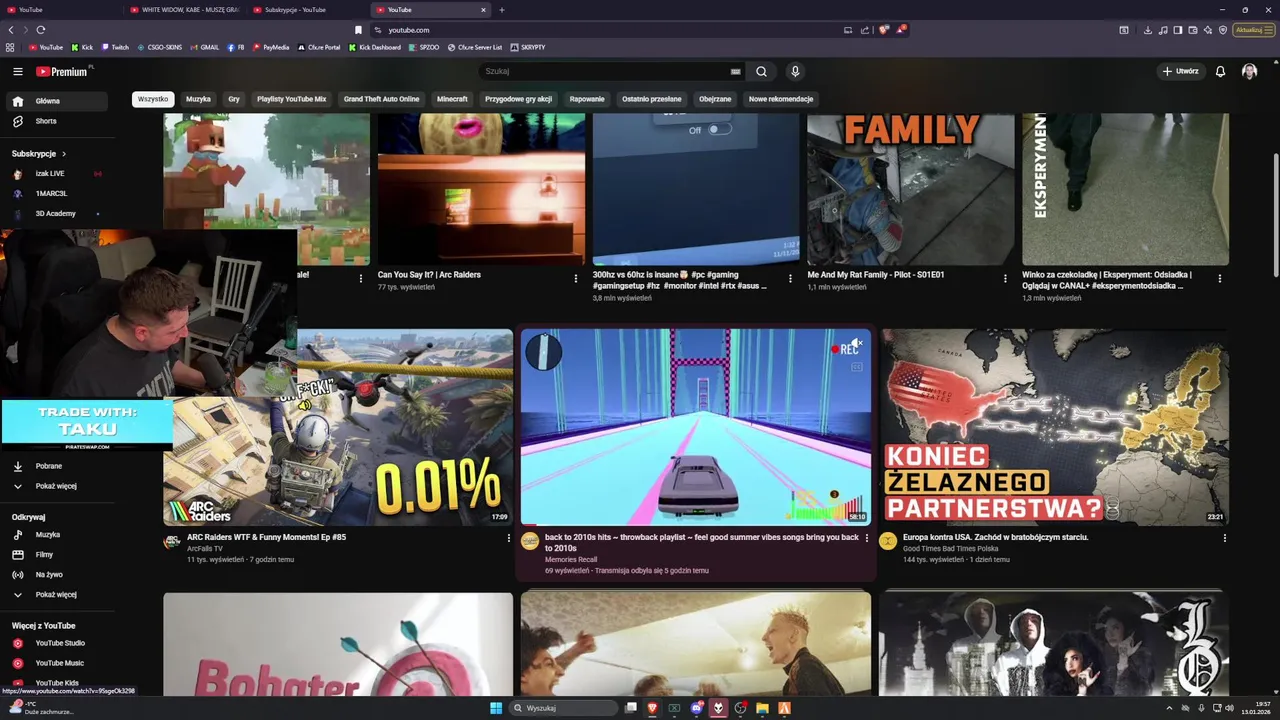Switch to Subskrypcje - YouTube browser tab
The width and height of the screenshot is (1280, 720).
pos(306,10)
